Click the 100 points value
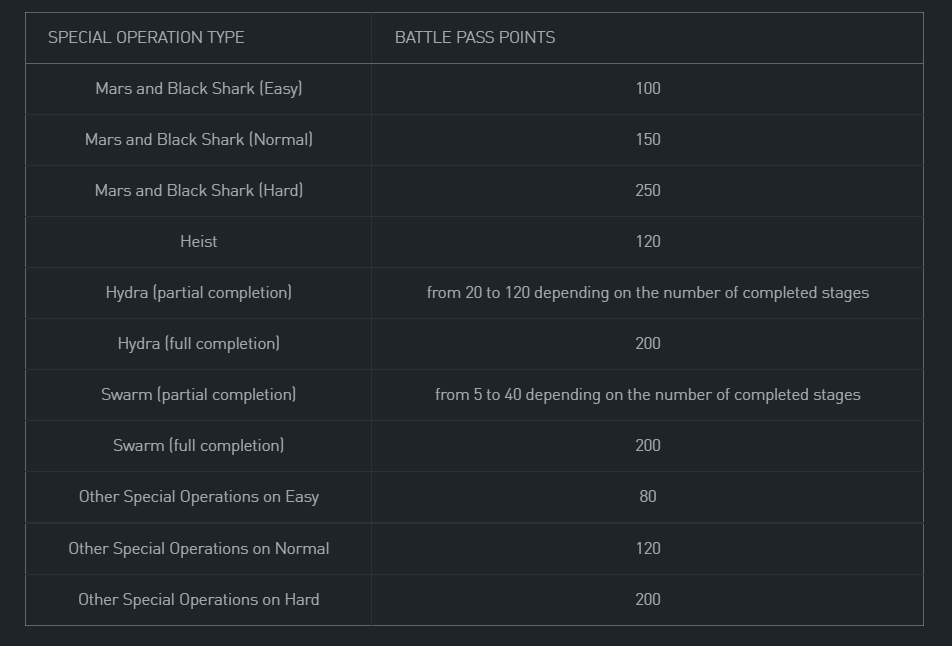 [648, 88]
